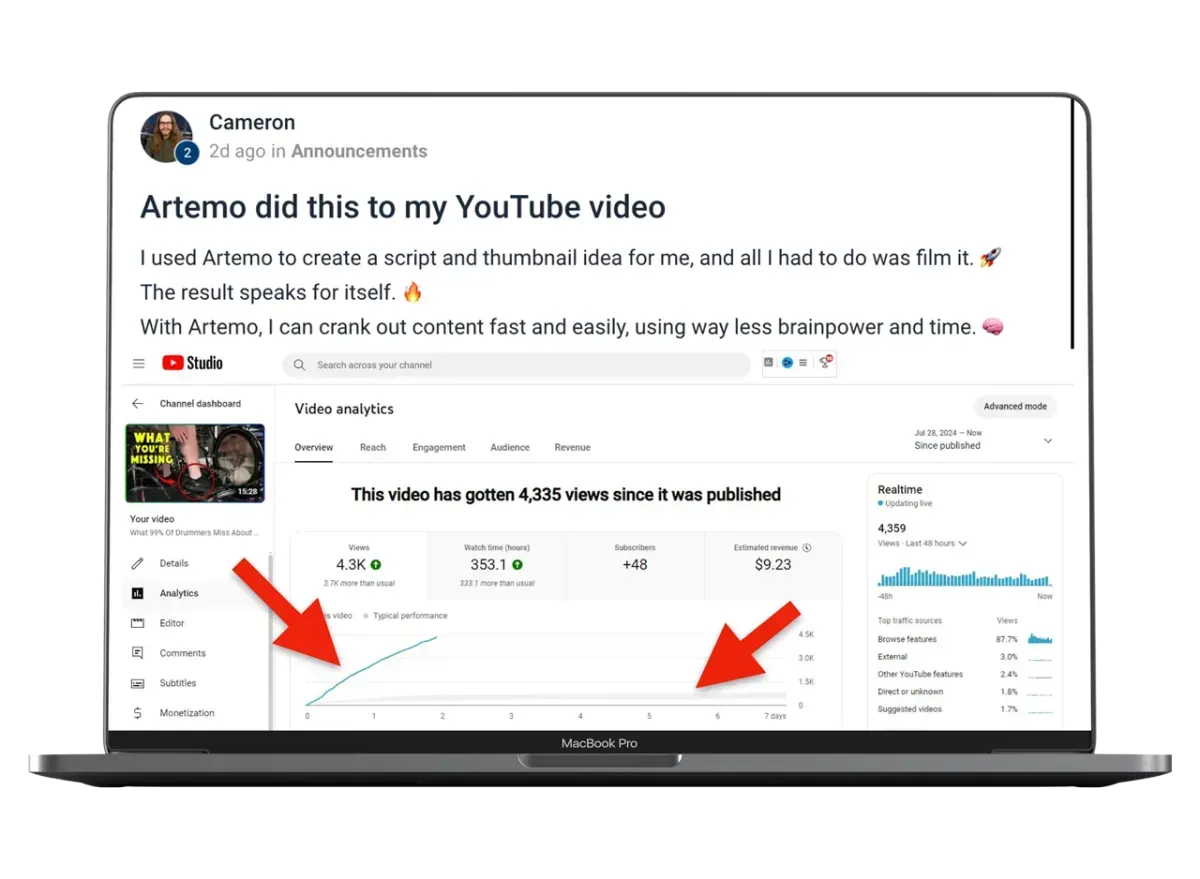Open the video thumbnail in the sidebar
Image resolution: width=1200 pixels, height=879 pixels.
195,463
